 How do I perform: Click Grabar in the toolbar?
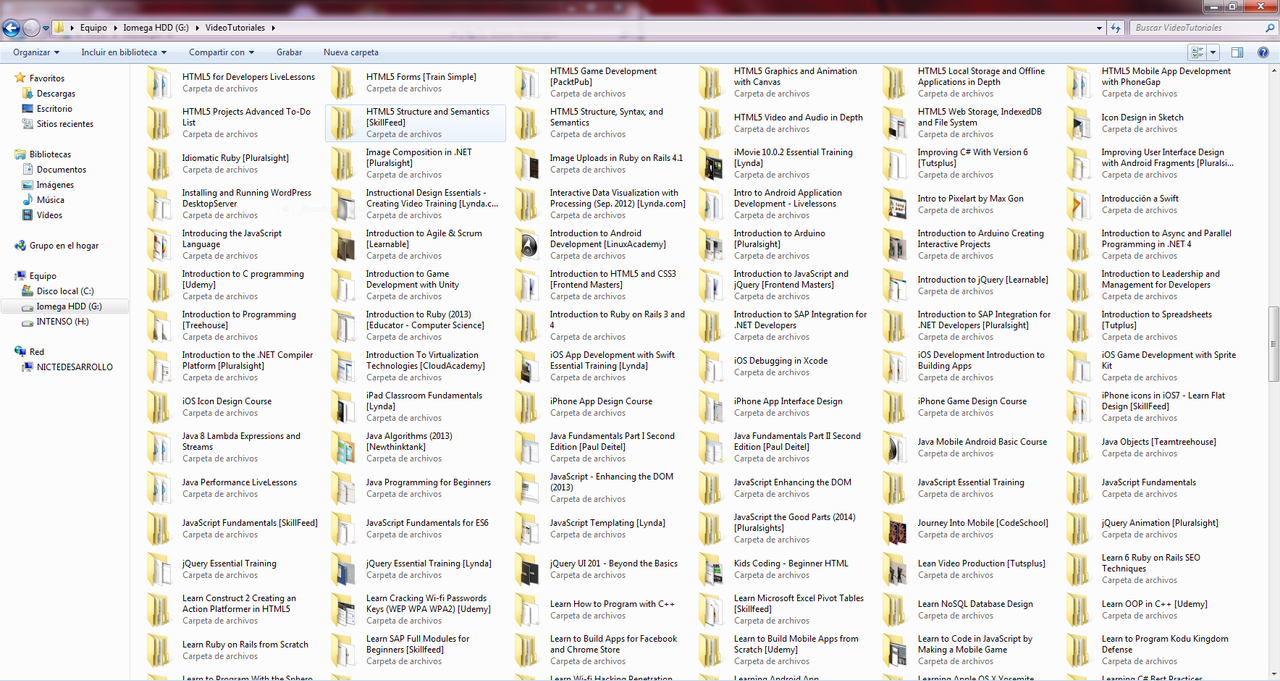pos(289,52)
